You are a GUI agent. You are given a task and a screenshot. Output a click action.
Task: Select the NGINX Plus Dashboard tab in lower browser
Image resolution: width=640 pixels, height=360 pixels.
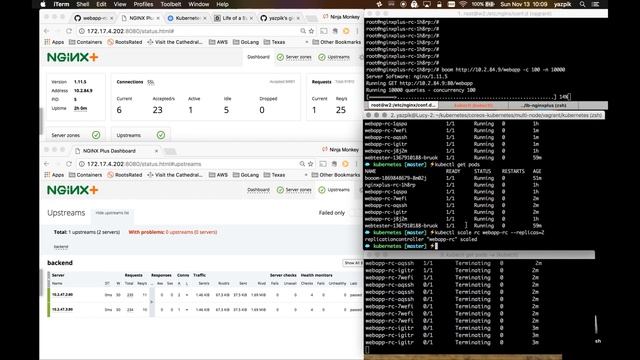(116, 151)
